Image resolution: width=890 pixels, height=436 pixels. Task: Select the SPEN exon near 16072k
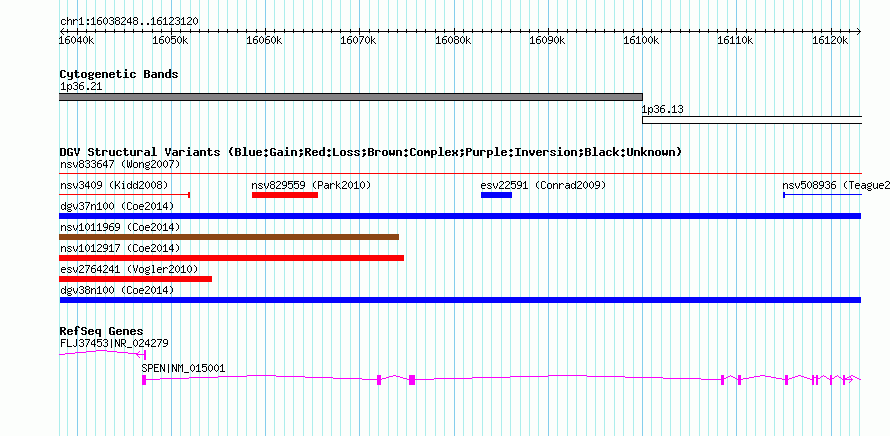click(379, 380)
